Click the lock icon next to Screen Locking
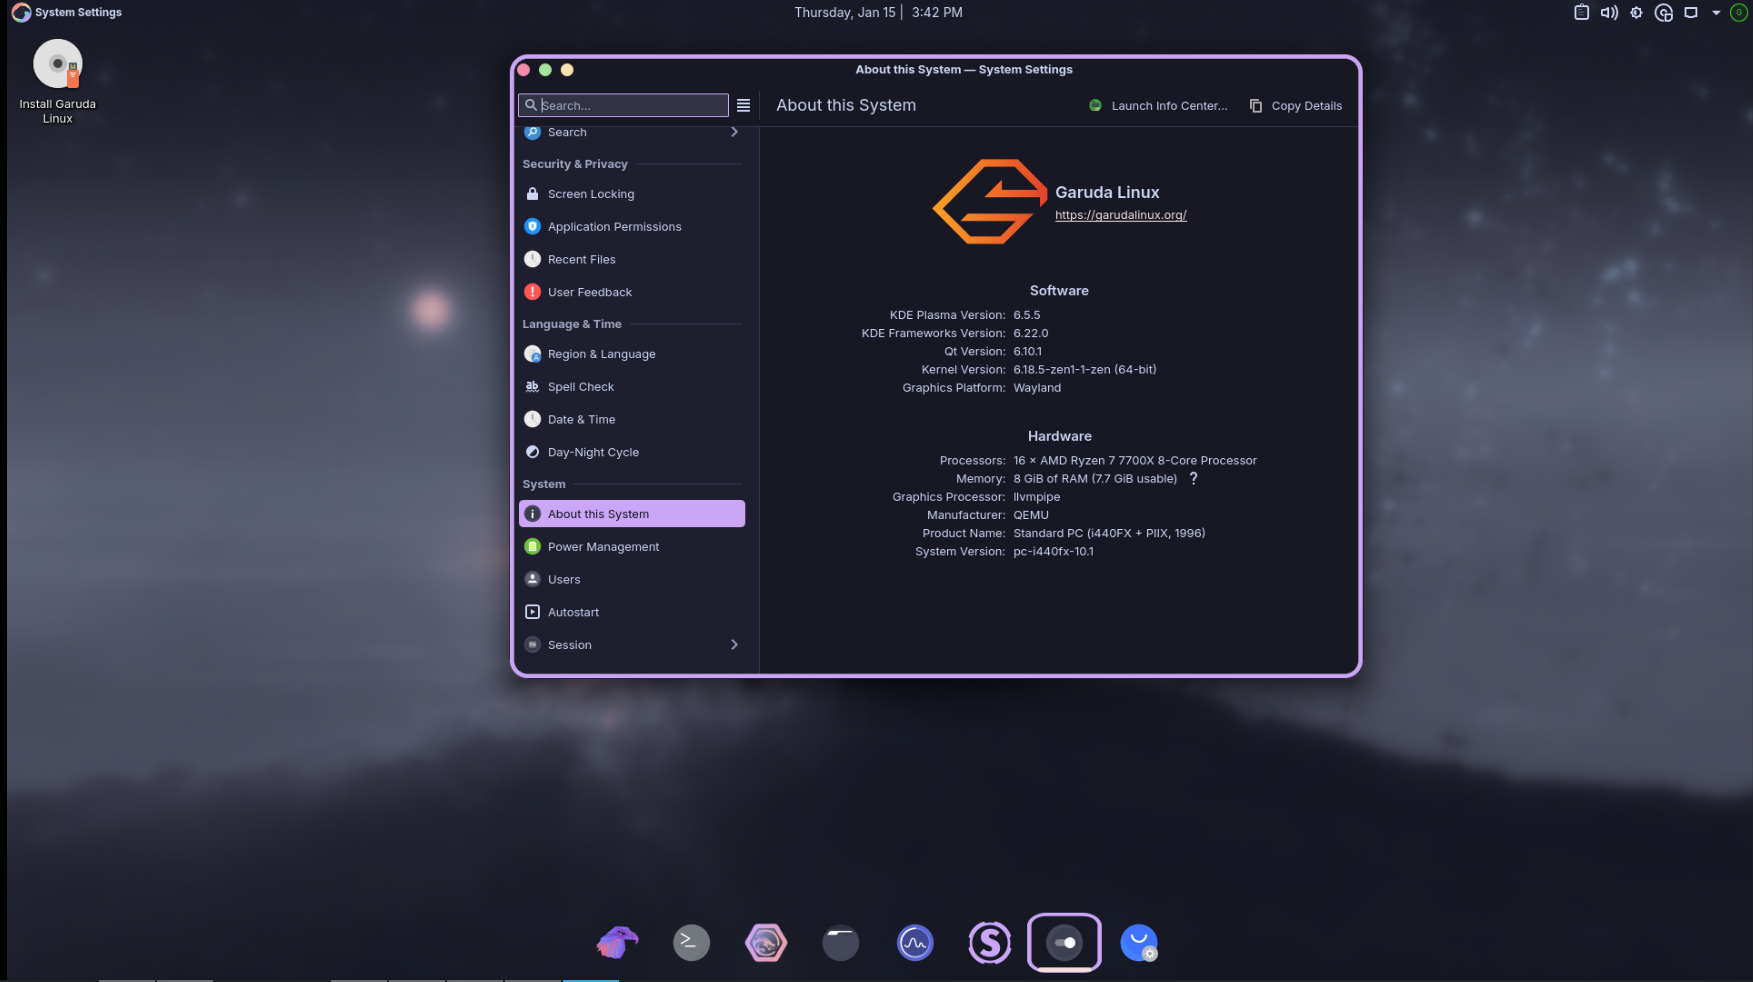Image resolution: width=1753 pixels, height=982 pixels. coord(532,194)
